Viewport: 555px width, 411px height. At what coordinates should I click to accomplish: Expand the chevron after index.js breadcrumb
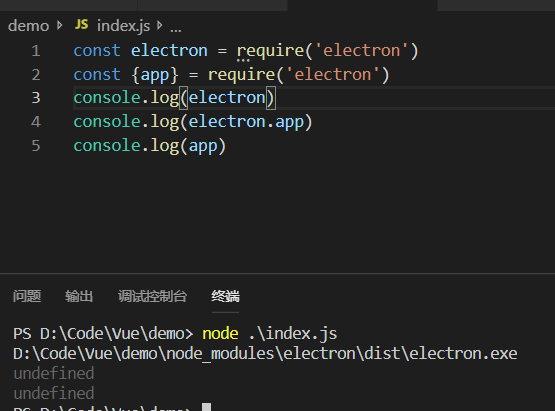(x=160, y=25)
